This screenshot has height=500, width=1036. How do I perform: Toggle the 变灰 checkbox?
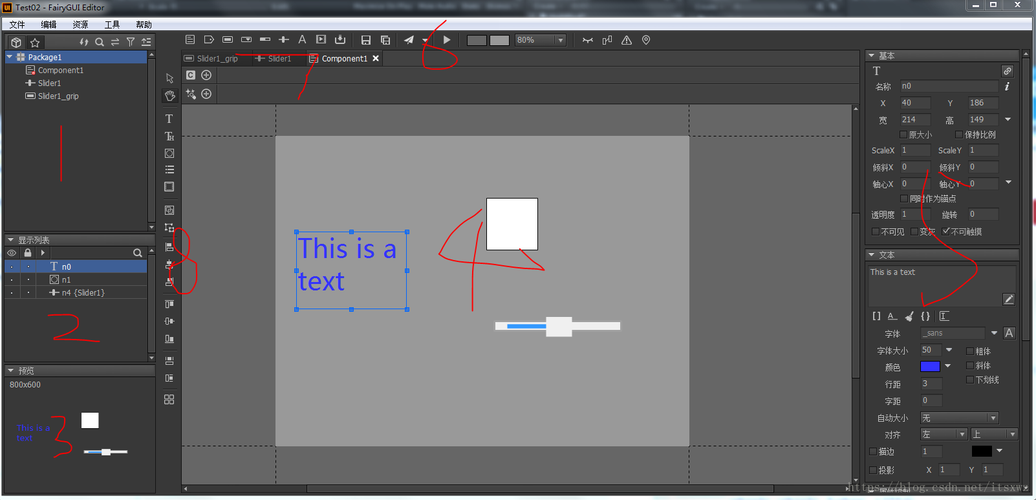click(914, 232)
